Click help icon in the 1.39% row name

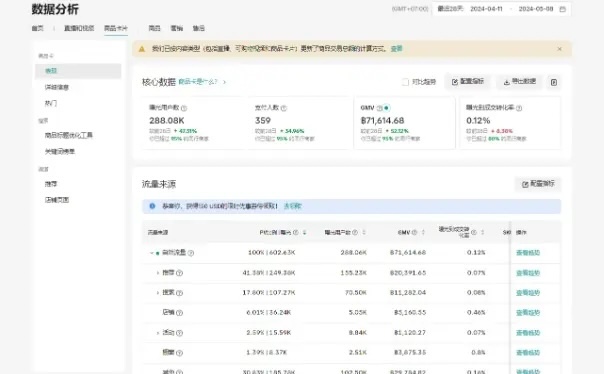pyautogui.click(x=180, y=353)
